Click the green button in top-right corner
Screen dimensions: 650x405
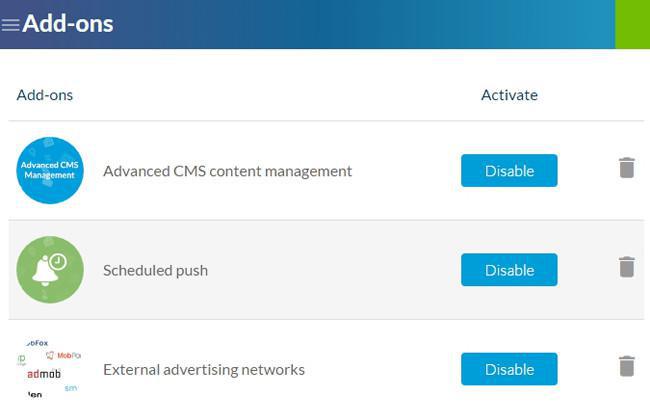(x=632, y=24)
